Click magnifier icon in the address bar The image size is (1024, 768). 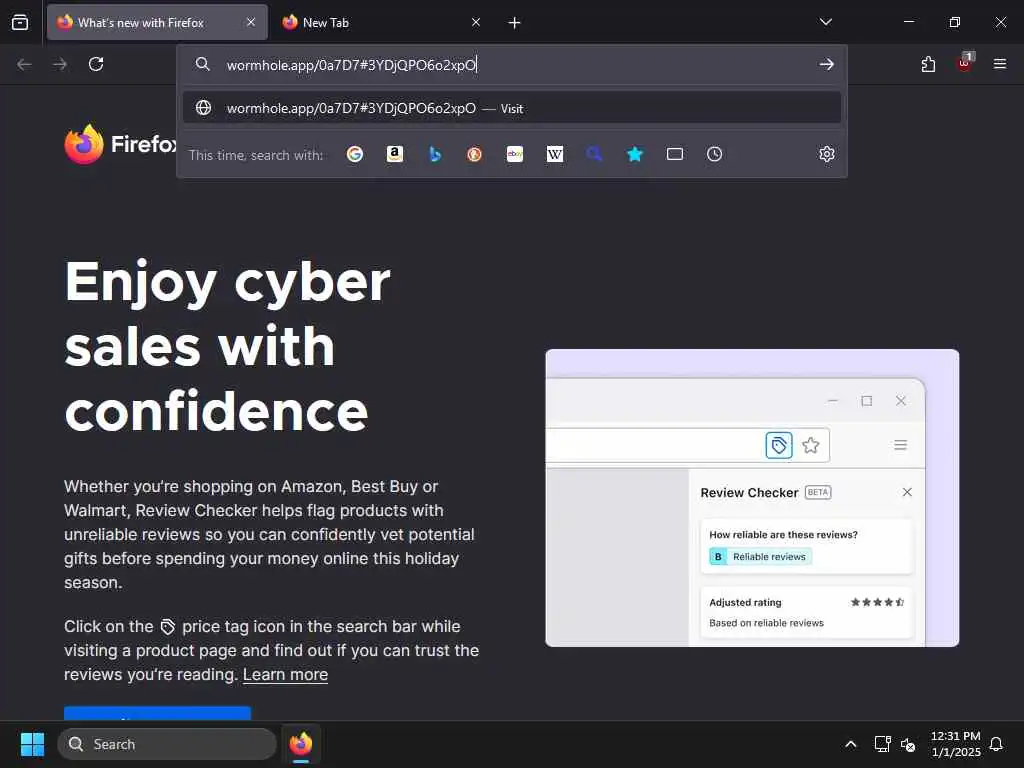click(203, 64)
